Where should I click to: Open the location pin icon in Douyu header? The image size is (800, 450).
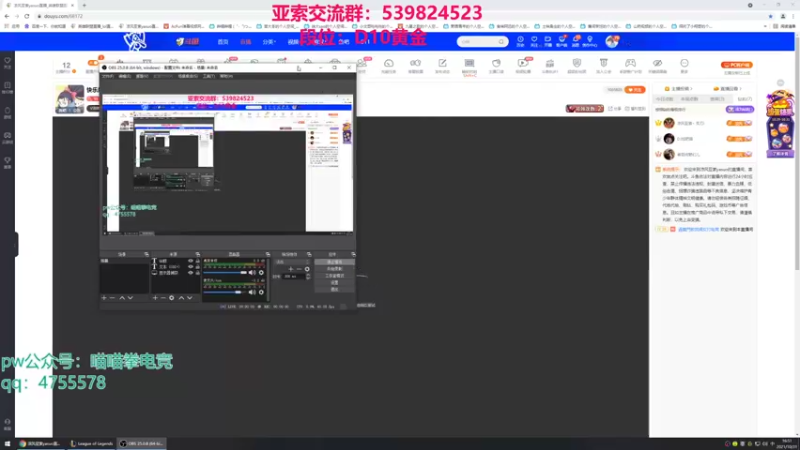[590, 41]
